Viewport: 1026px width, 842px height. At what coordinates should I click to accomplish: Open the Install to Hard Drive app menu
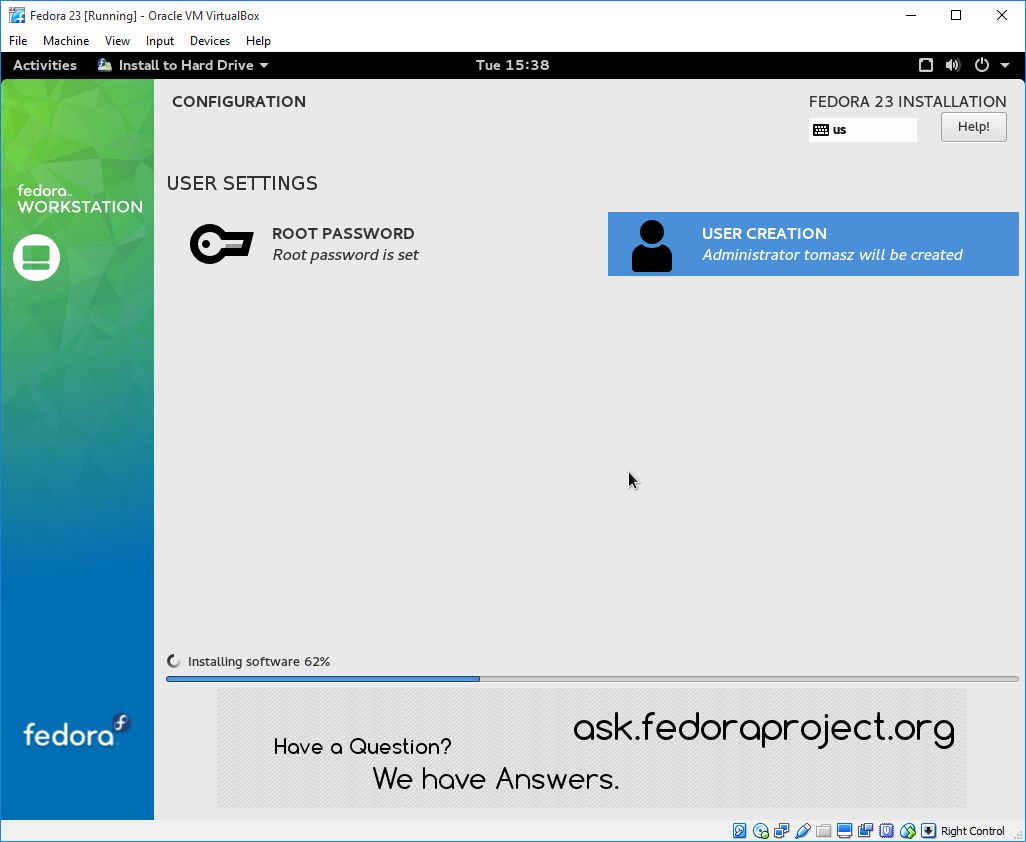(x=183, y=65)
